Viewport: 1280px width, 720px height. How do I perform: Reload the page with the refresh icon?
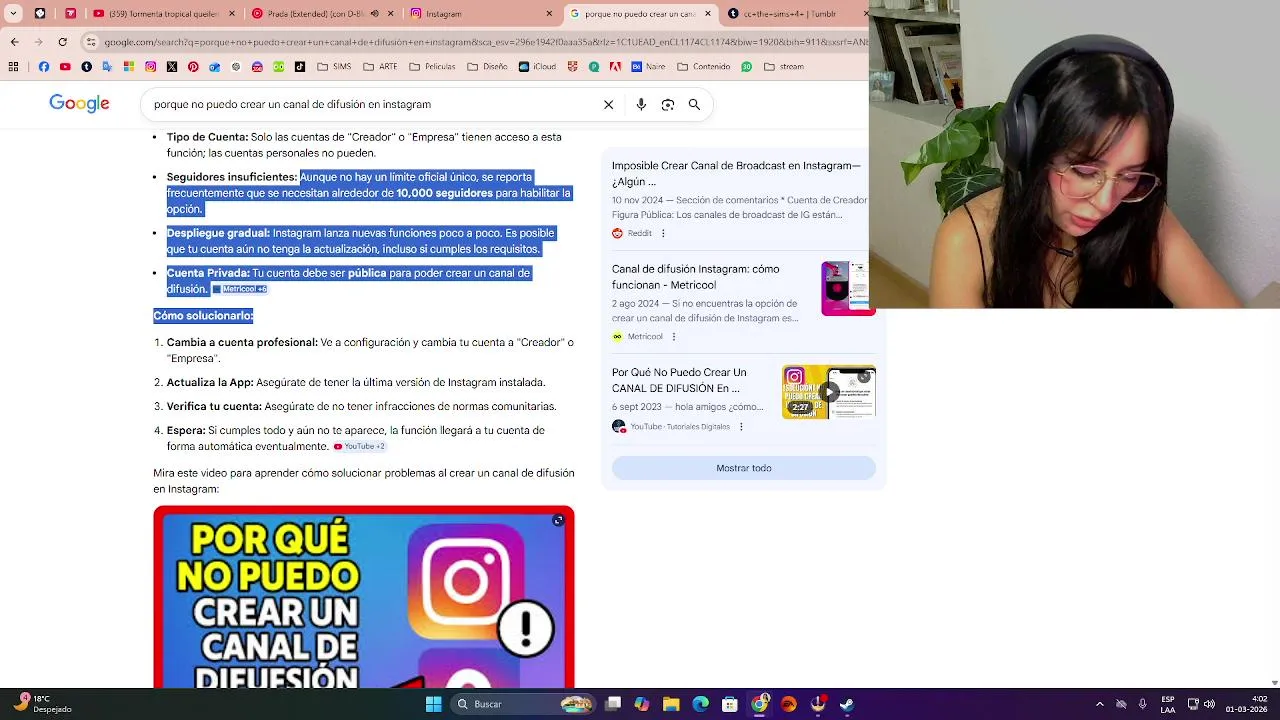tap(63, 42)
